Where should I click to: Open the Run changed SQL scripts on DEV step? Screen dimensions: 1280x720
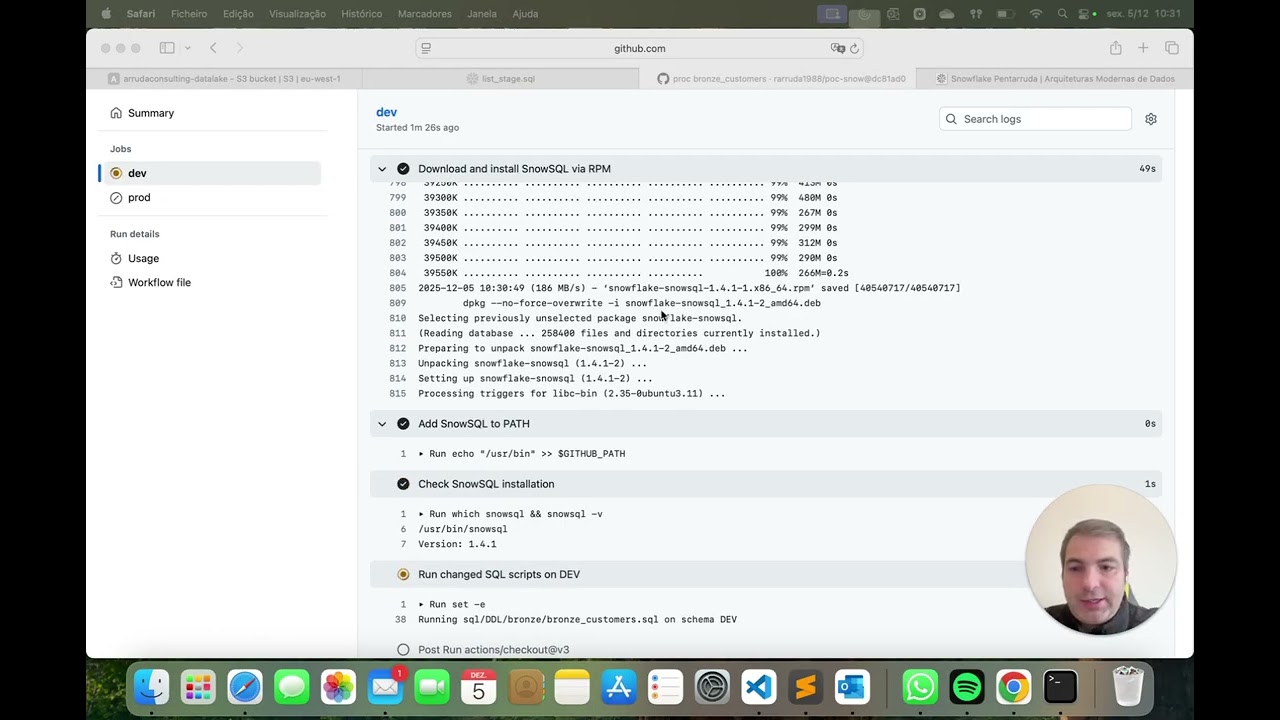(x=766, y=574)
